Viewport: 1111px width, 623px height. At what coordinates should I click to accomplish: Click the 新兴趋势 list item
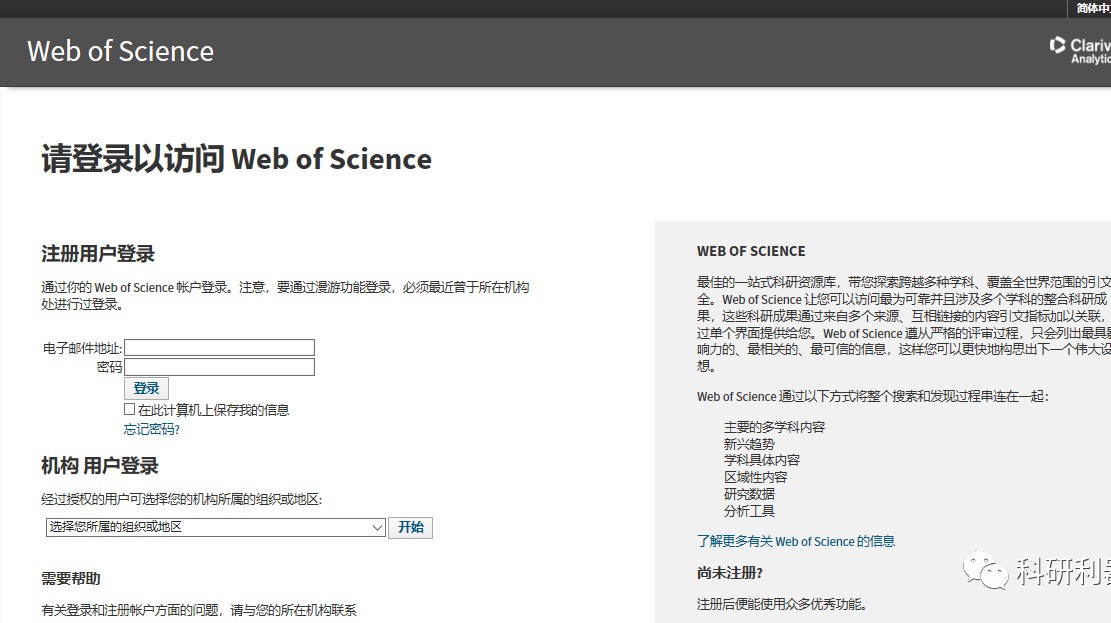point(749,444)
